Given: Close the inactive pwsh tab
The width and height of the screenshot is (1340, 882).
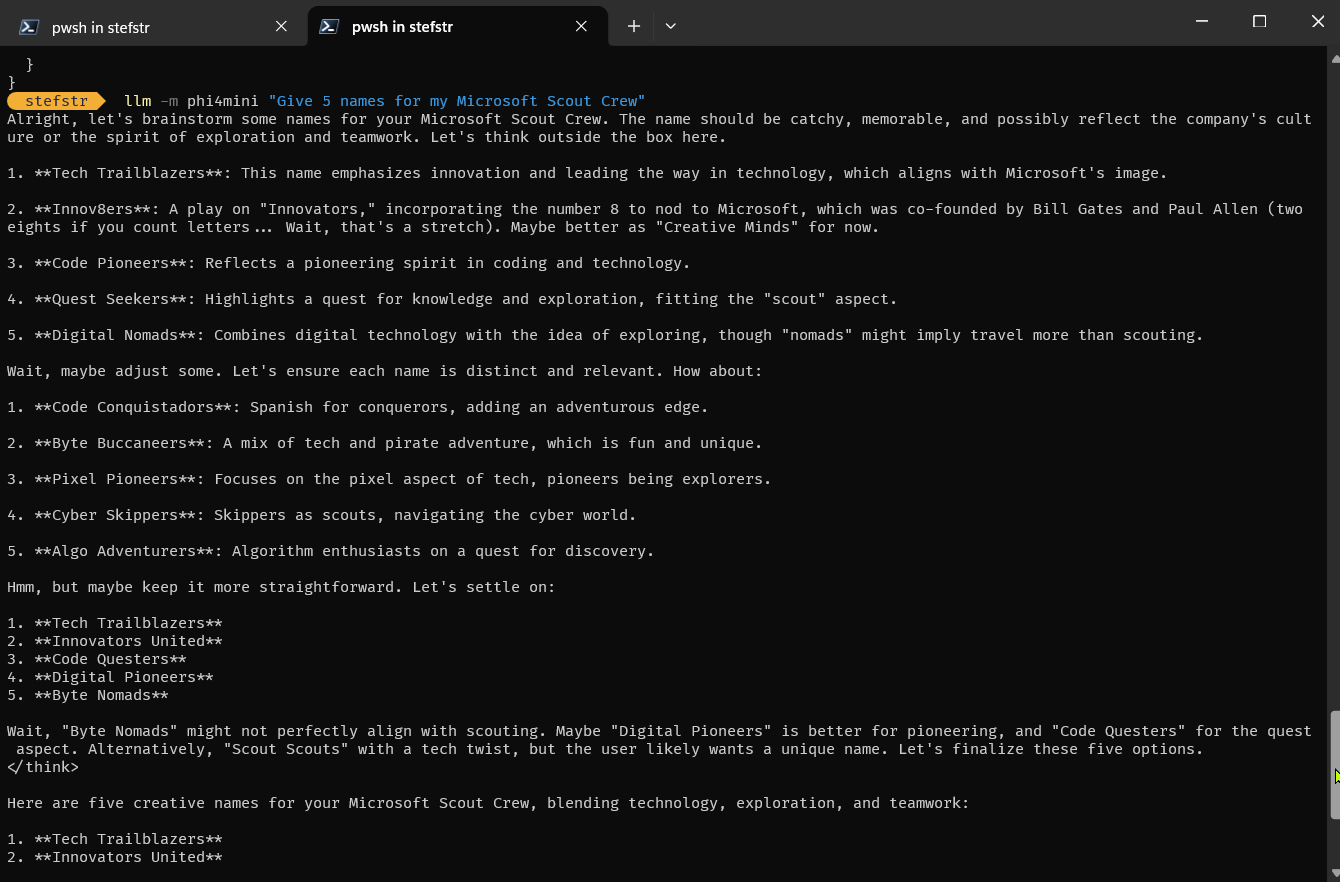Looking at the screenshot, I should (x=281, y=27).
